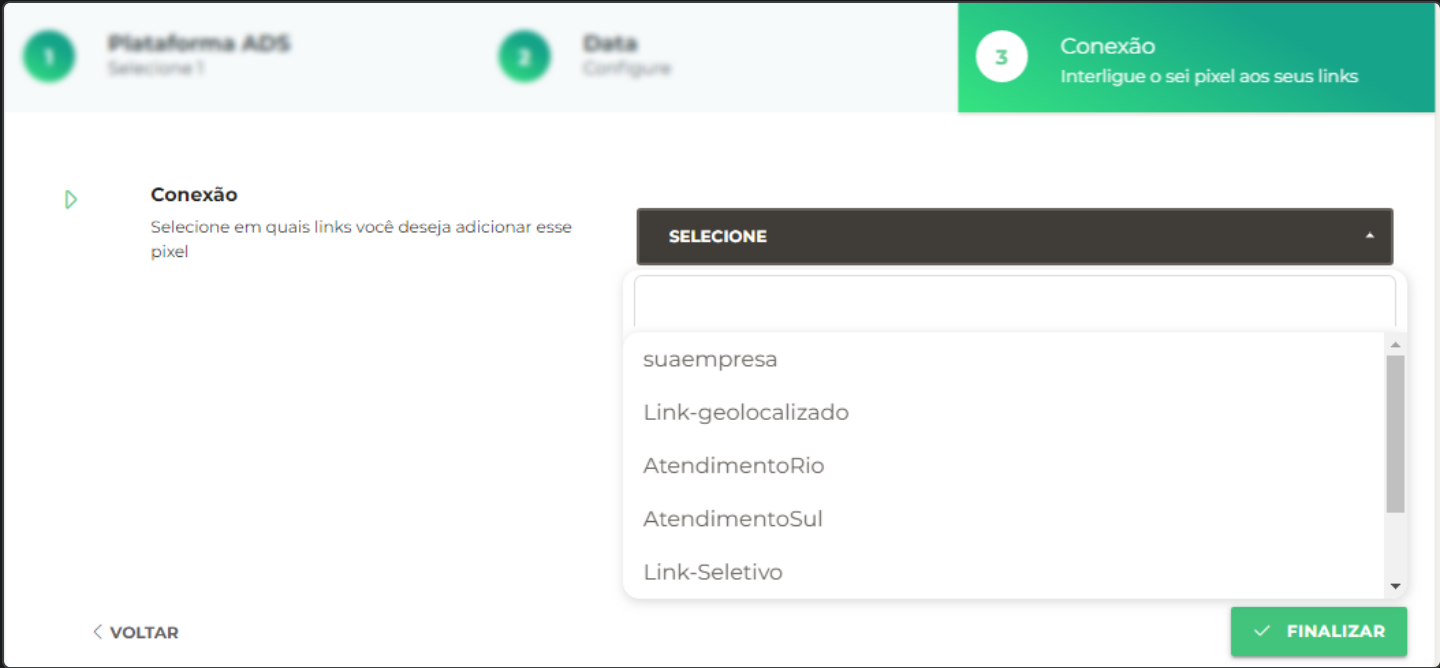Viewport: 1440px width, 668px height.
Task: Select "suaempresa" from the list
Action: 710,359
